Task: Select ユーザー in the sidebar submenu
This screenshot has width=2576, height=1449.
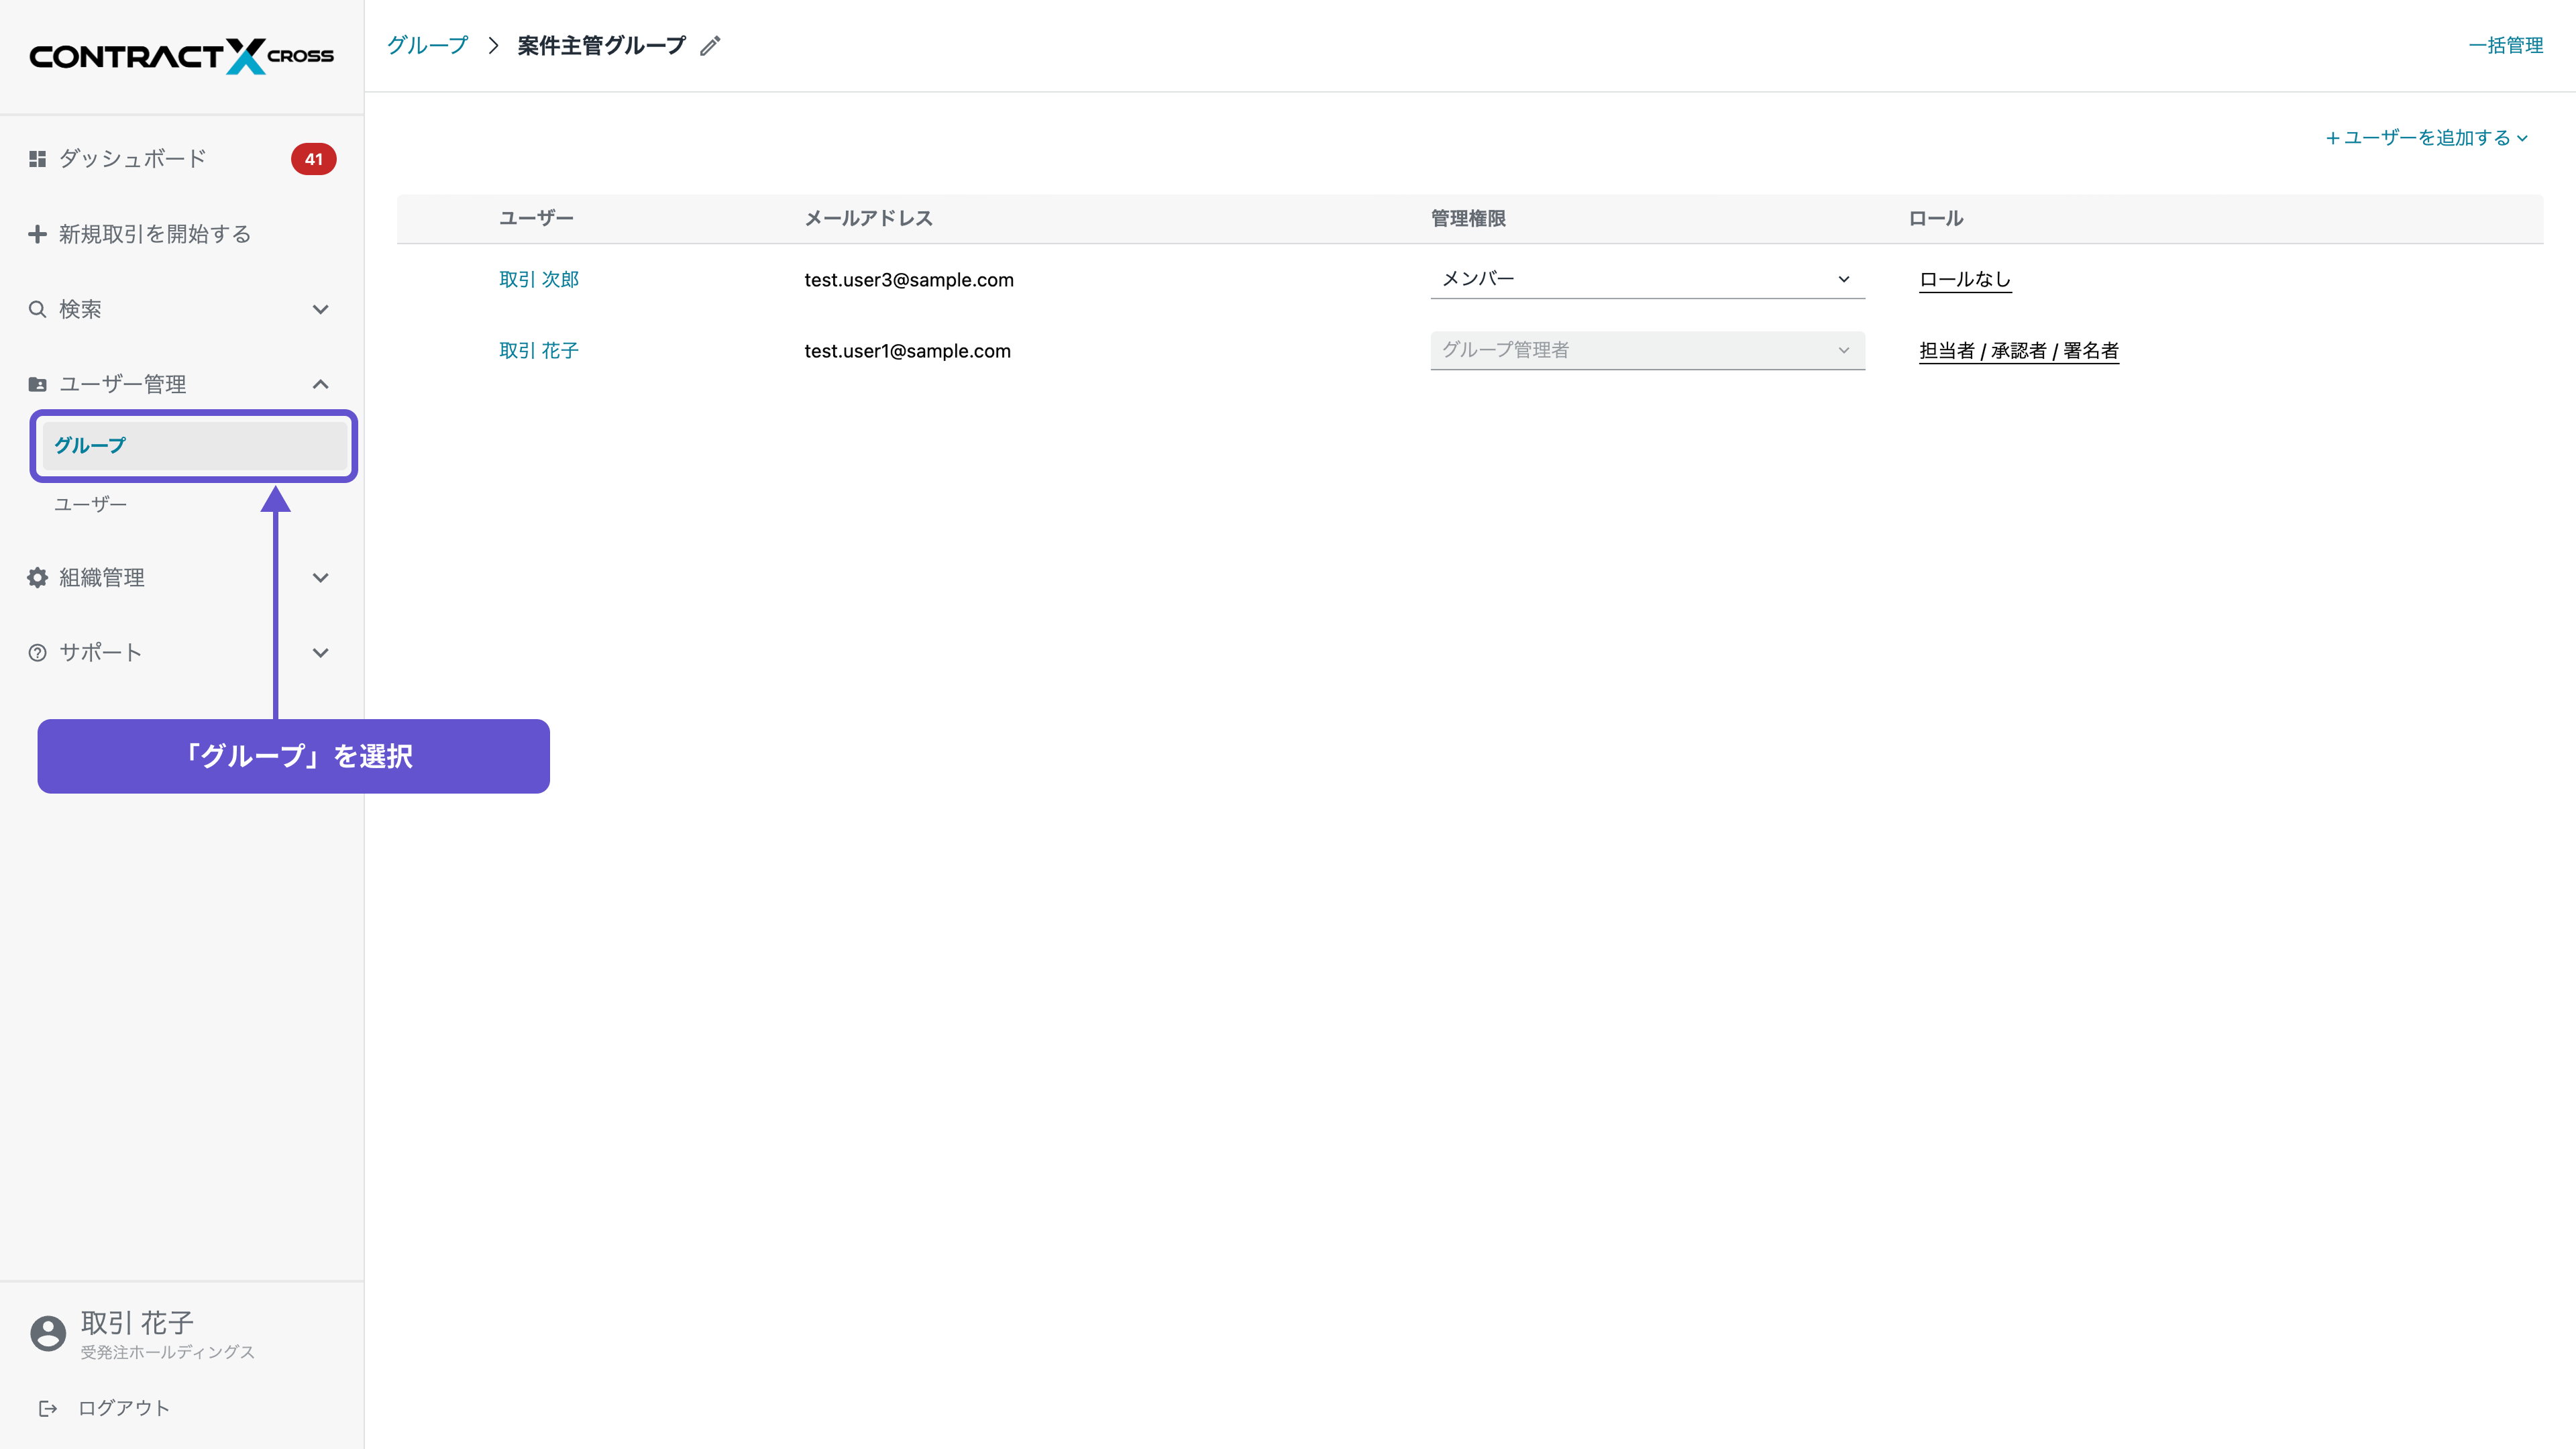Action: [90, 504]
